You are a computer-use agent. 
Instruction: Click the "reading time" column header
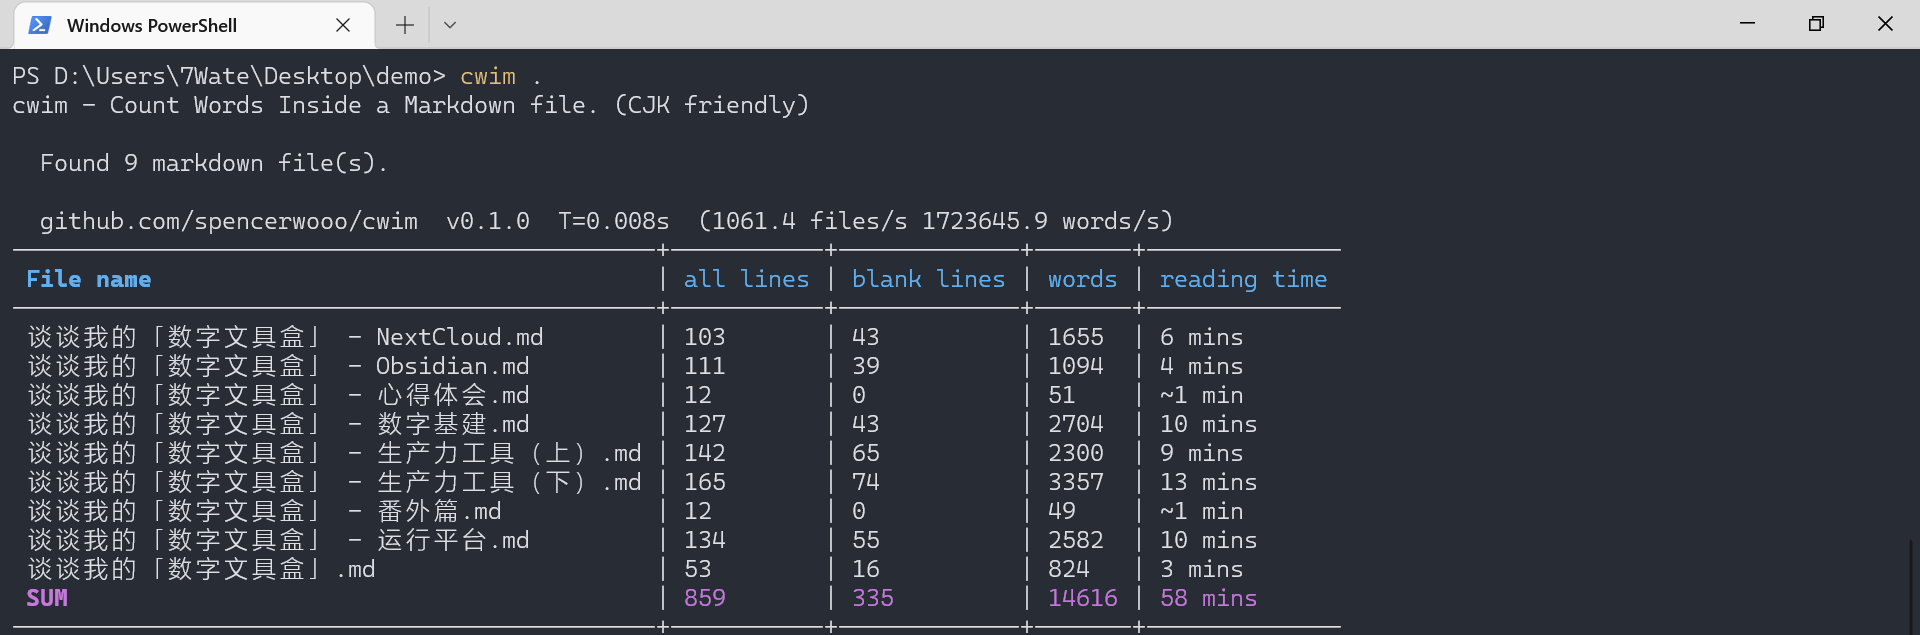1243,279
